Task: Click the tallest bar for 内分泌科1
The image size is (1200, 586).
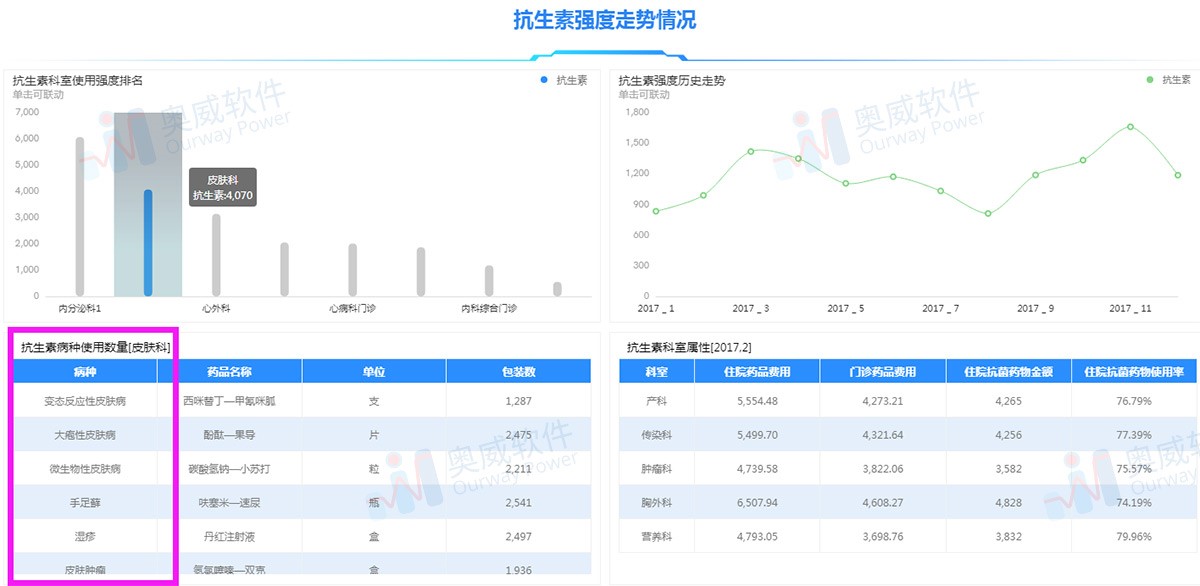Action: click(x=80, y=216)
